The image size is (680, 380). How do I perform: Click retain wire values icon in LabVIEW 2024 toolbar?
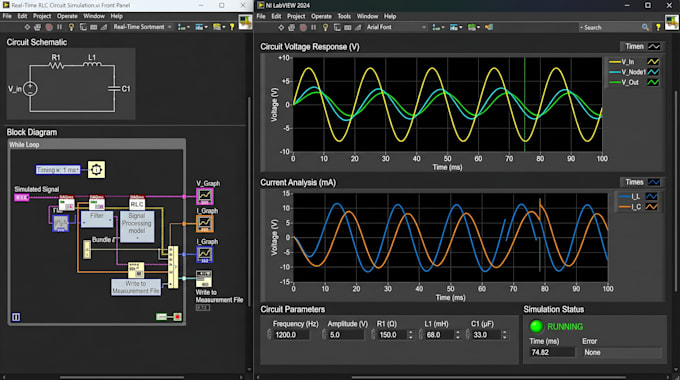point(337,27)
